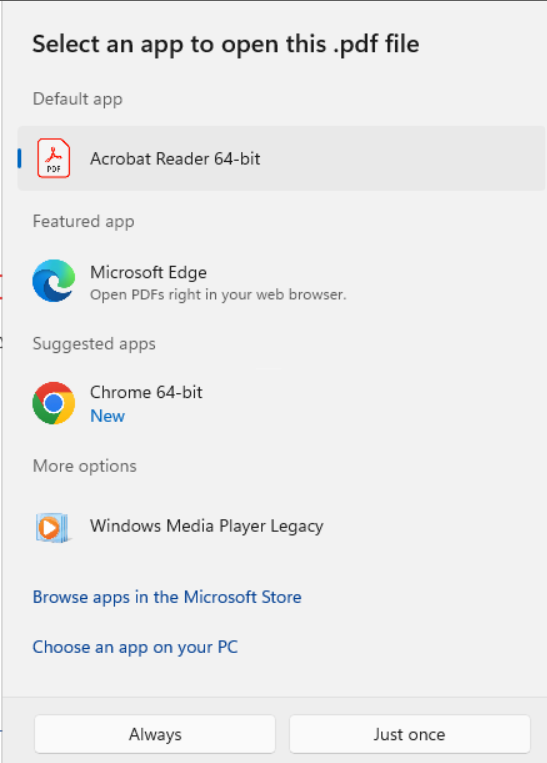Click the Featured app section heading

83,222
